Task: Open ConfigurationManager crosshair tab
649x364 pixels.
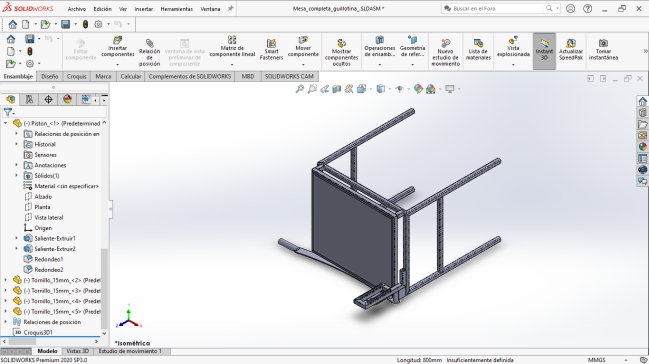Action: tap(48, 99)
